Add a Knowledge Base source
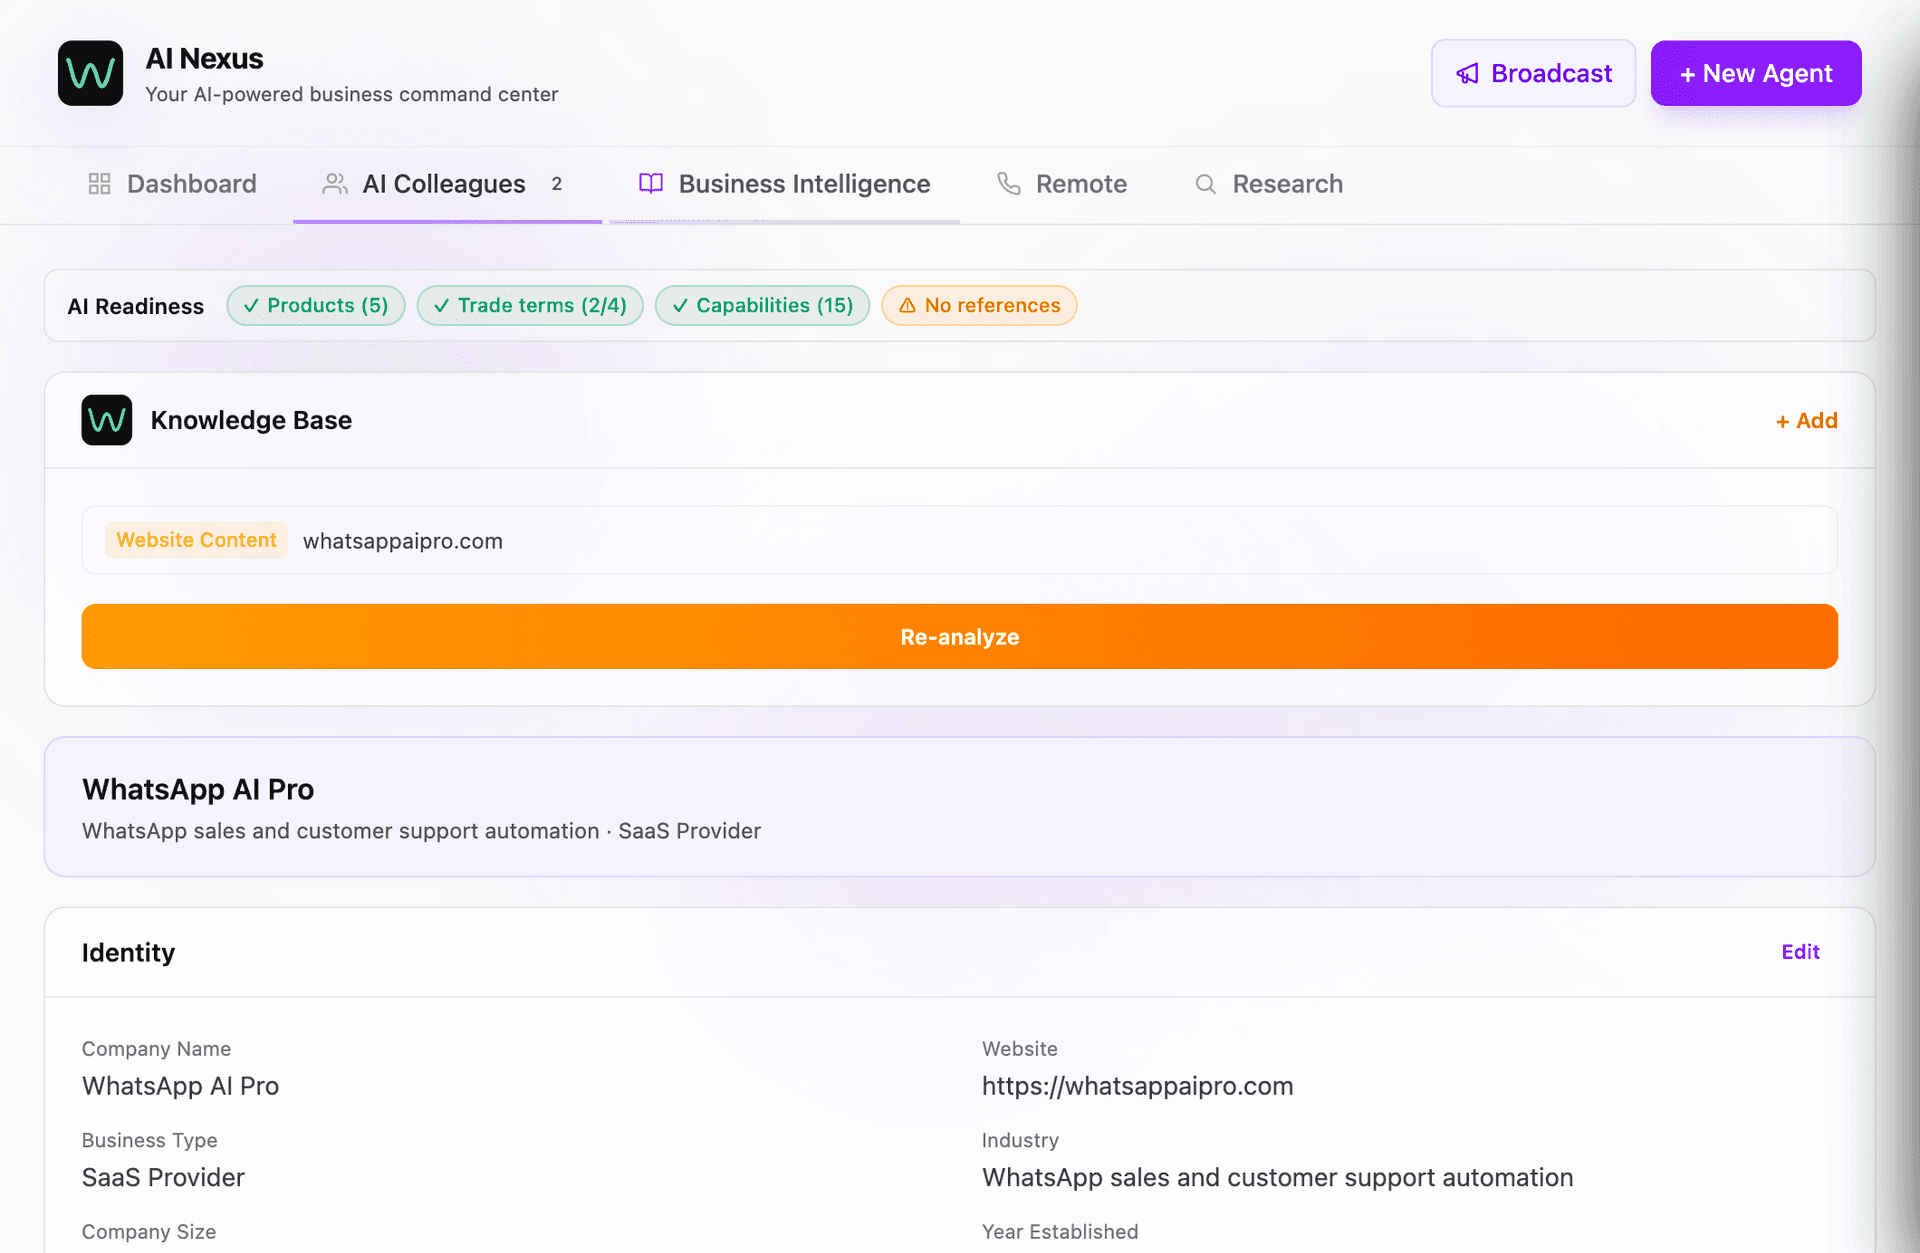 (x=1807, y=421)
